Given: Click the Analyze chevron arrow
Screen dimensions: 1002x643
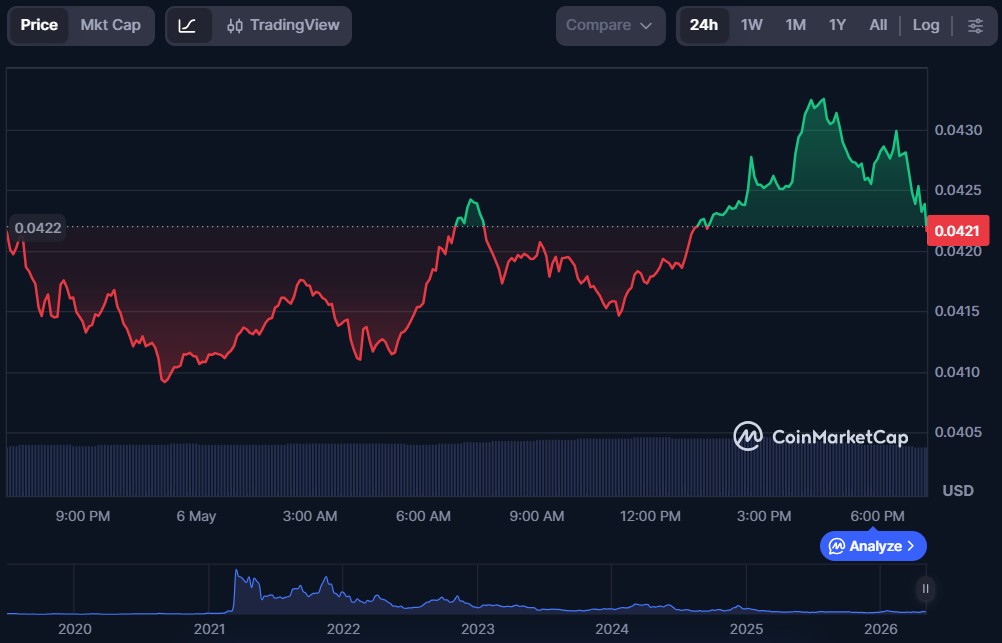Looking at the screenshot, I should (911, 546).
